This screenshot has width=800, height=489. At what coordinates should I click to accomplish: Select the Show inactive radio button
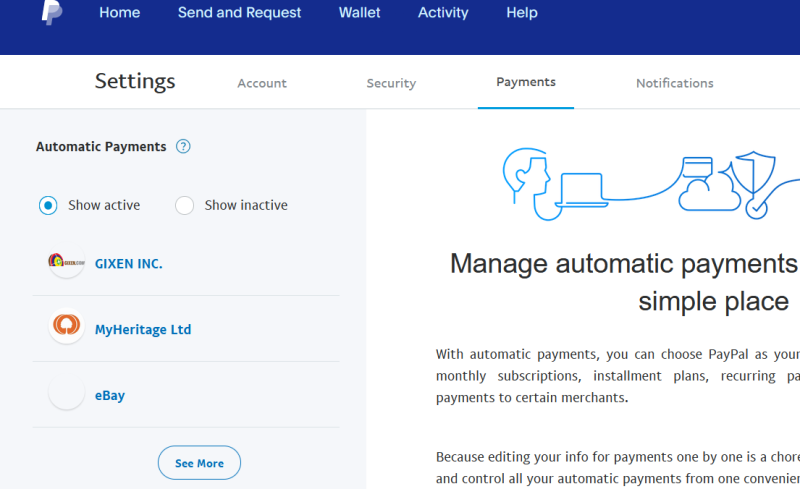click(184, 205)
